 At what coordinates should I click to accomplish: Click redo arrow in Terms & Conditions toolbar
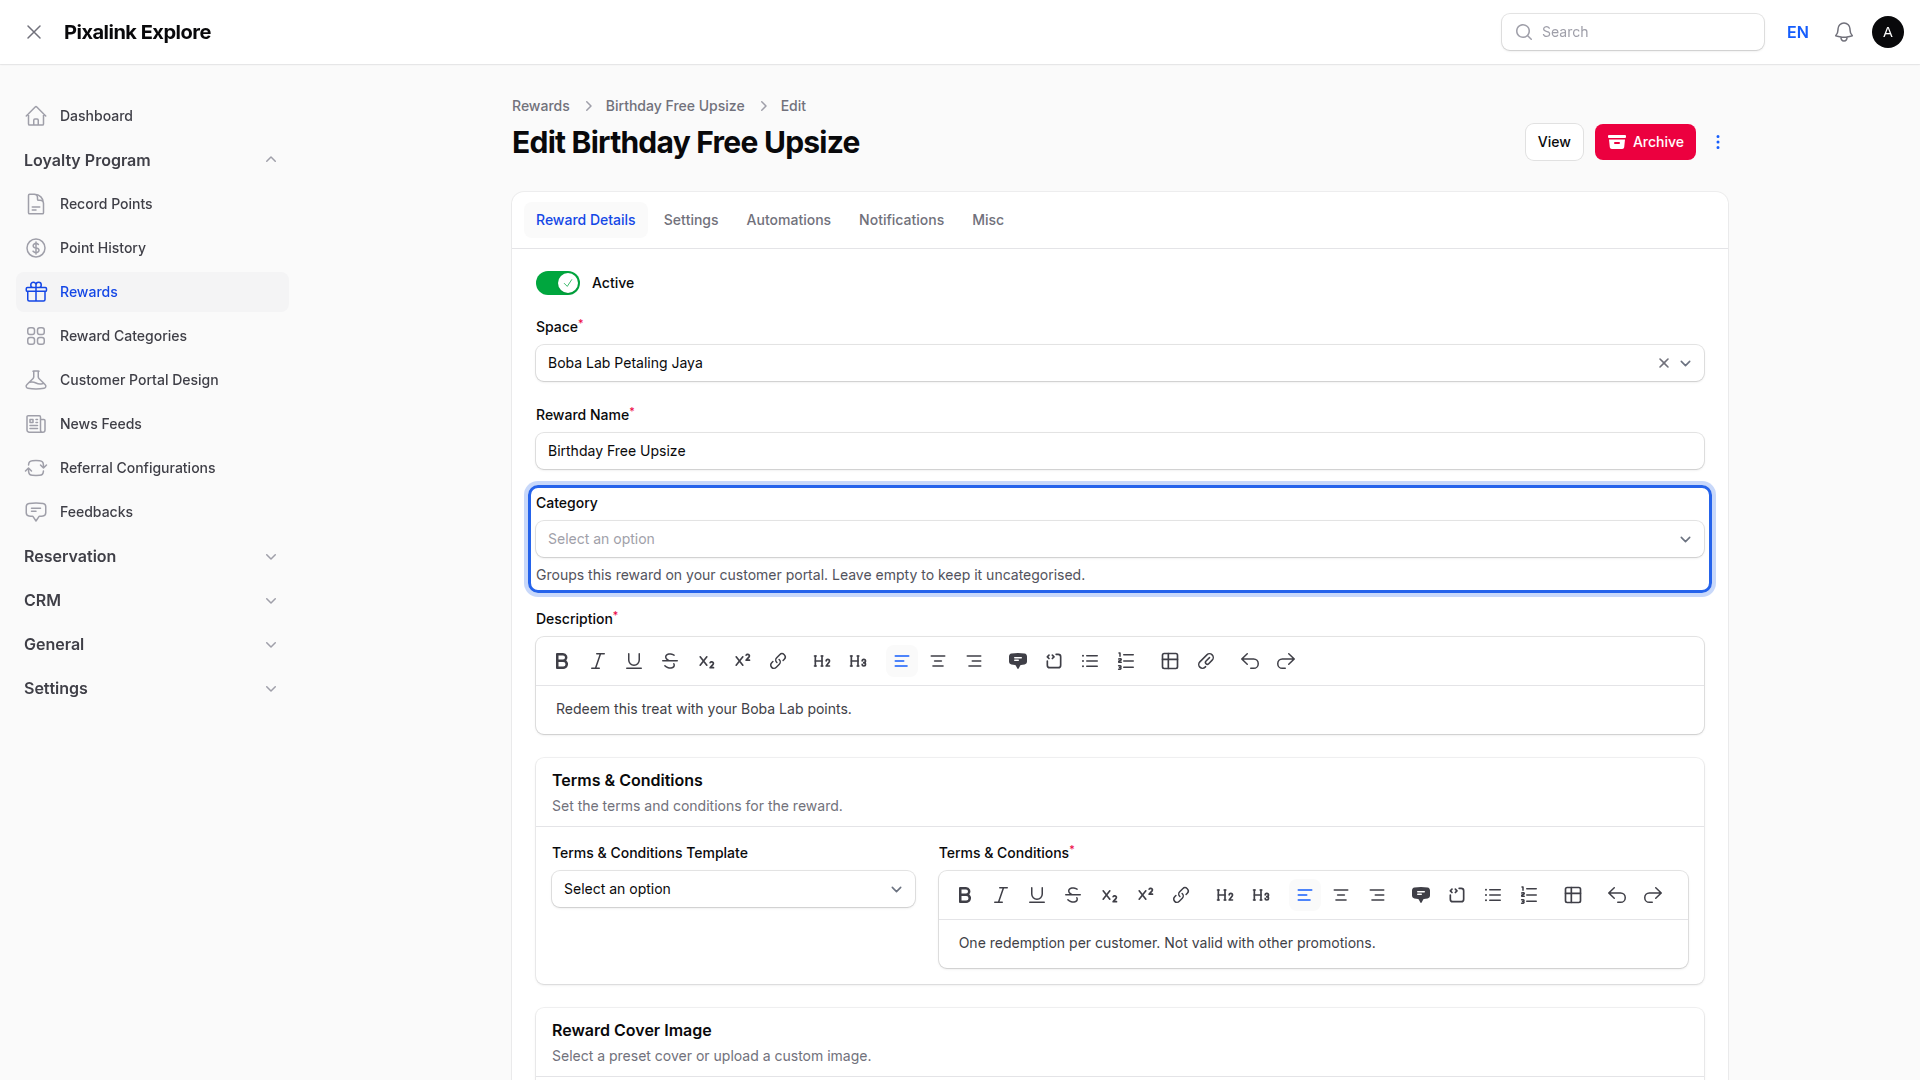tap(1653, 895)
